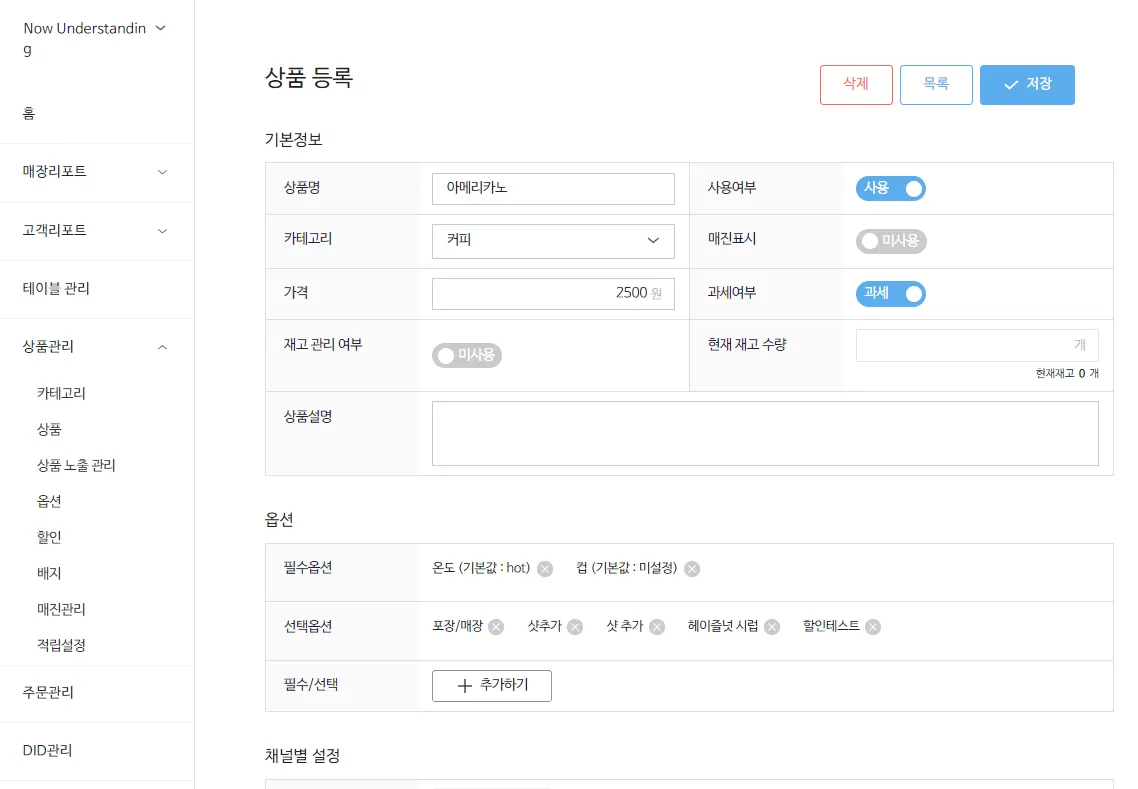Click the 현재 재고 수량 input
Image resolution: width=1138 pixels, height=789 pixels.
point(977,346)
